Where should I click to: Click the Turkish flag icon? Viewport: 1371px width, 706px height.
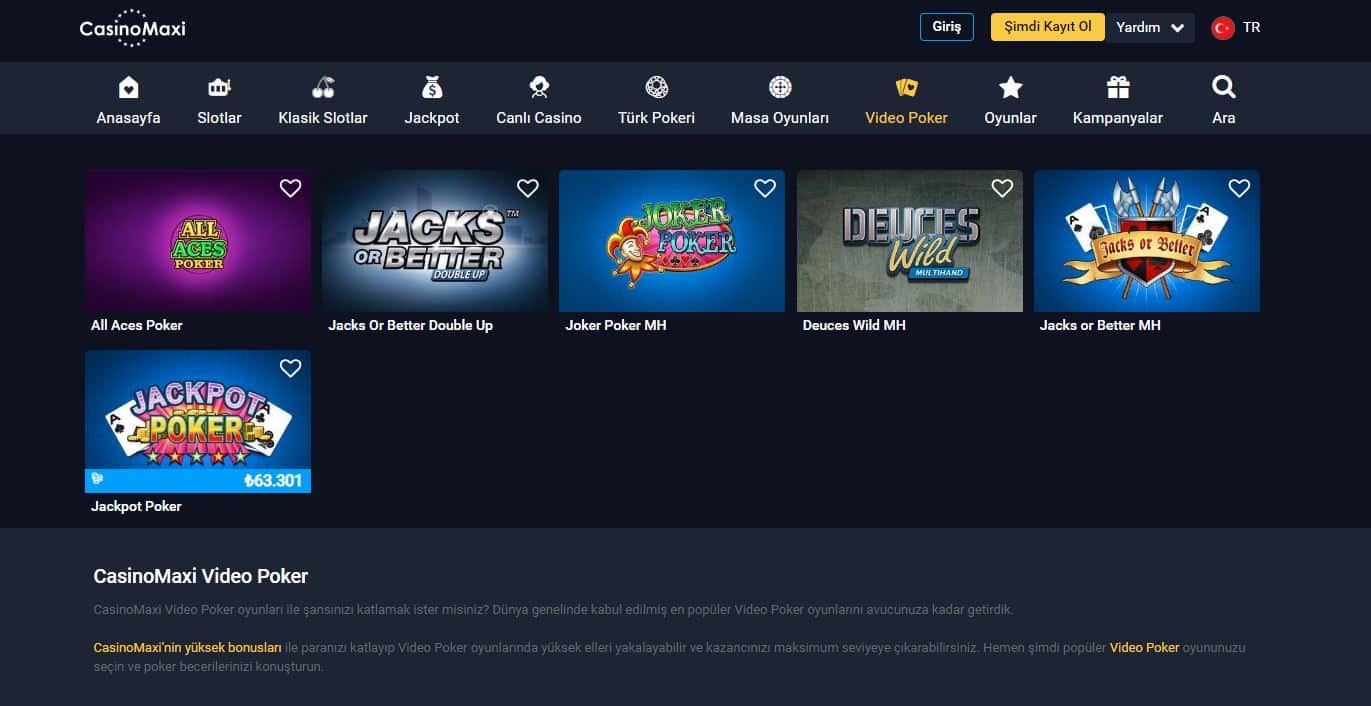[x=1223, y=28]
